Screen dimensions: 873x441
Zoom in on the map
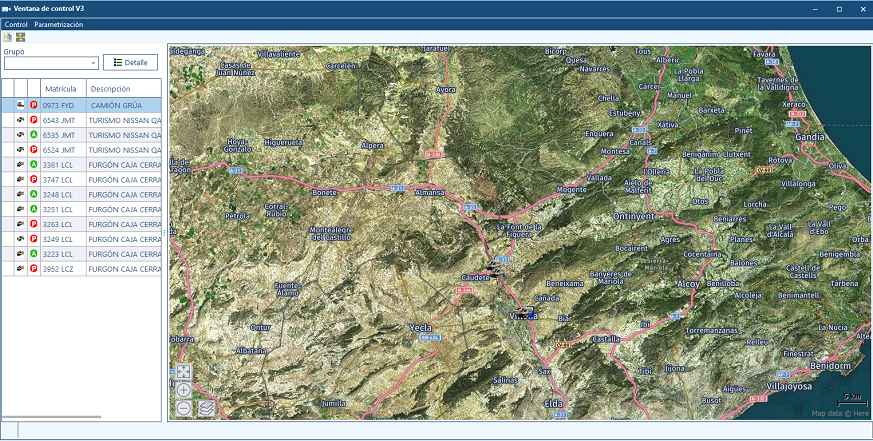[184, 390]
